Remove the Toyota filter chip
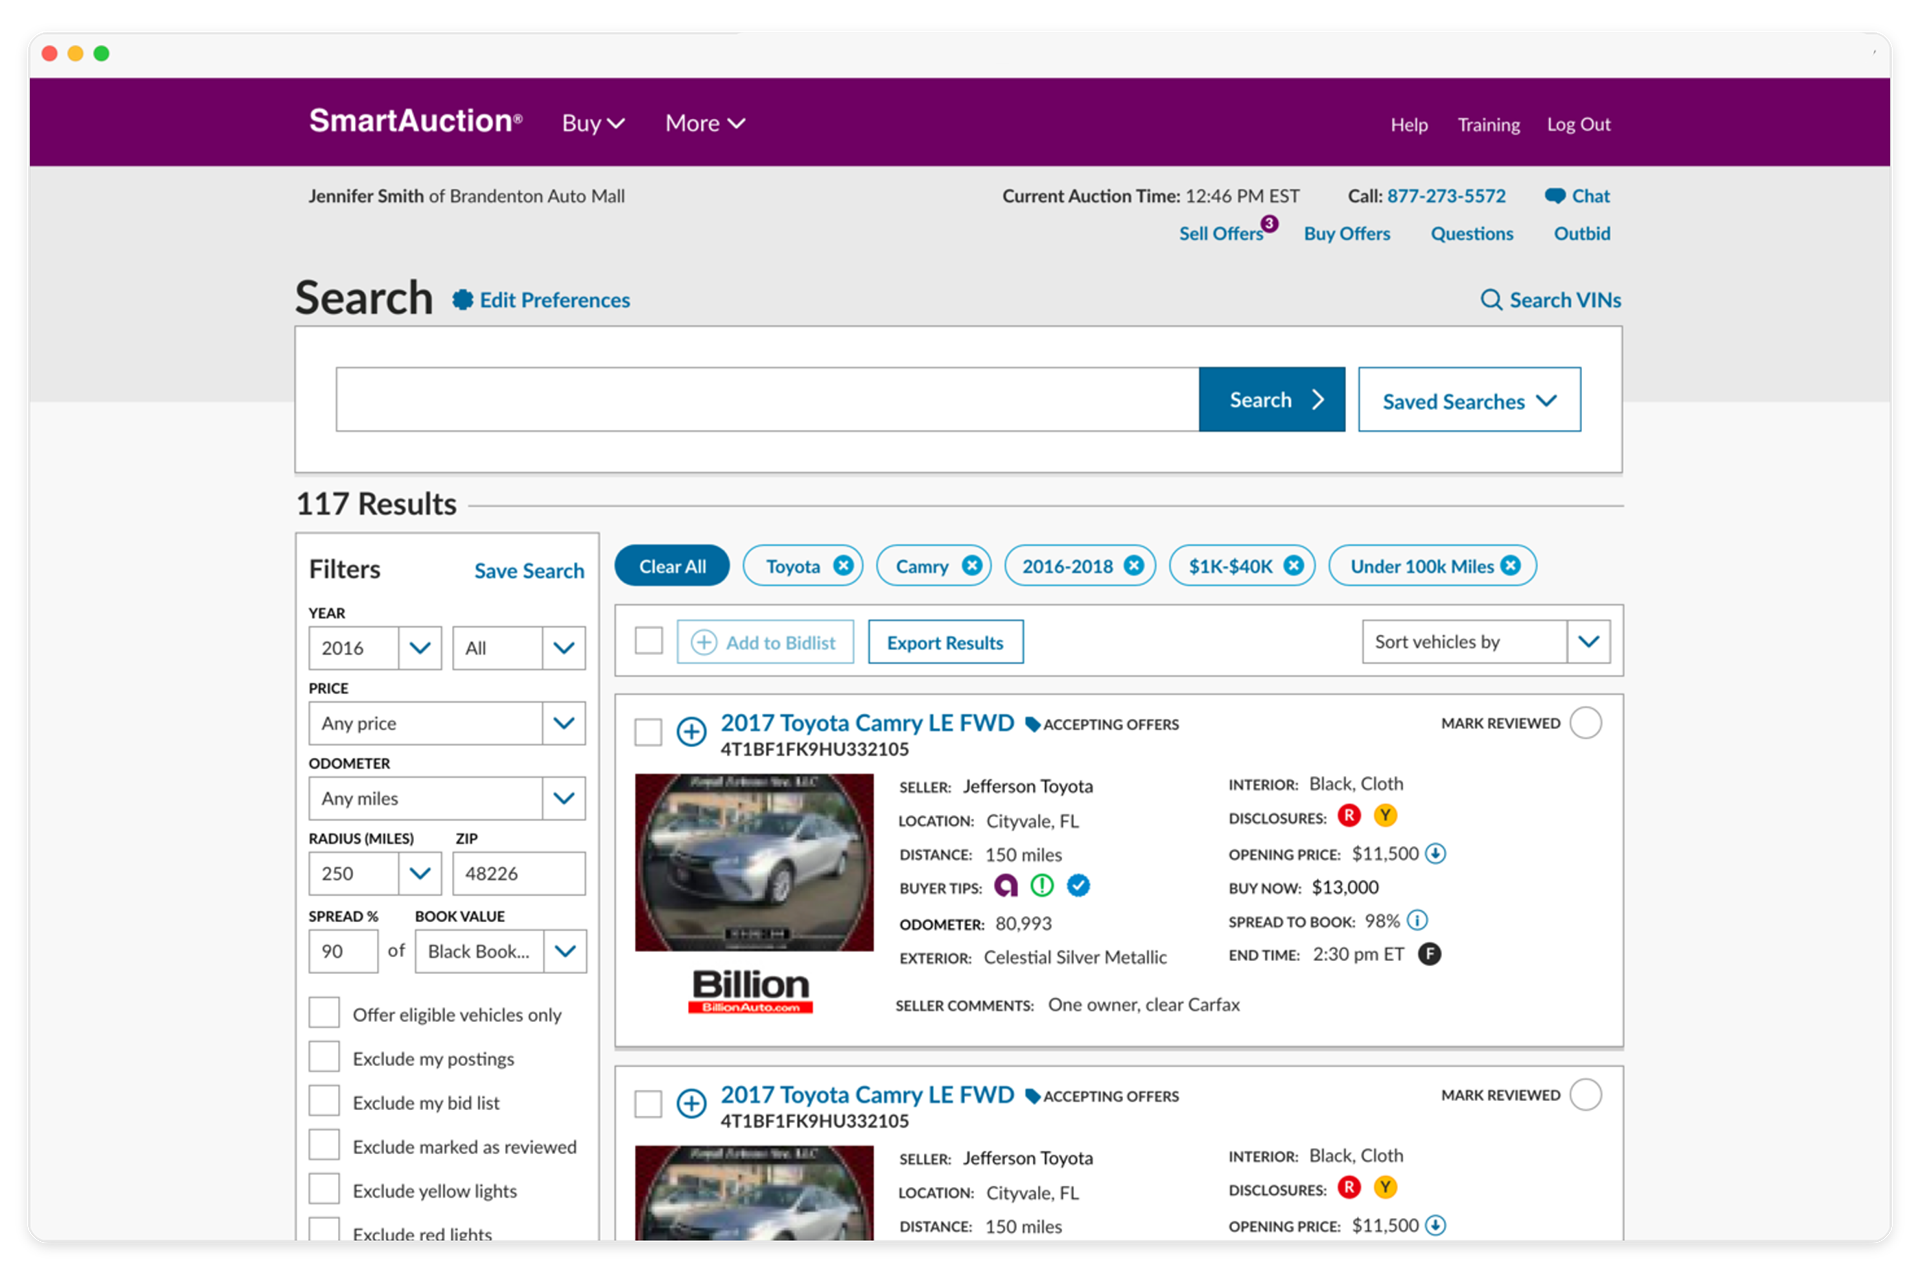Image resolution: width=1920 pixels, height=1273 pixels. [x=844, y=566]
